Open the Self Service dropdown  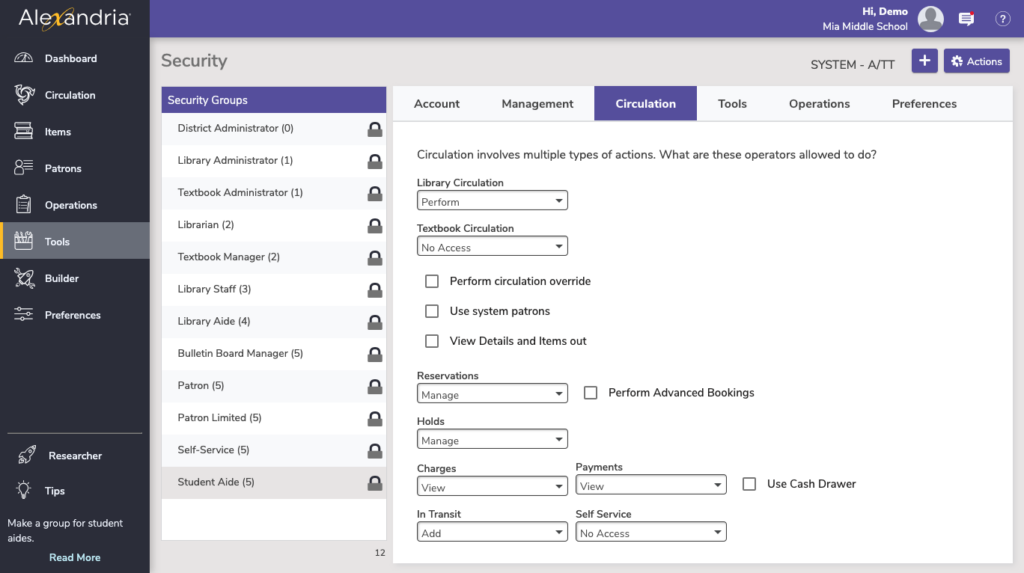tap(651, 533)
